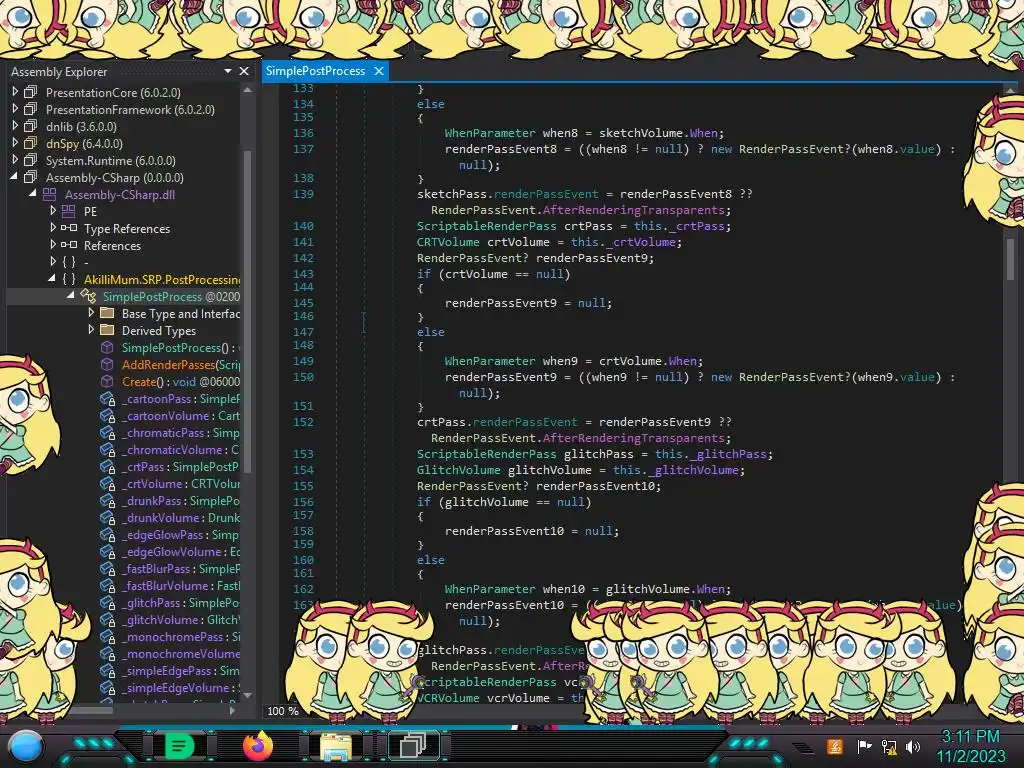Click the Start orb button

click(x=26, y=748)
